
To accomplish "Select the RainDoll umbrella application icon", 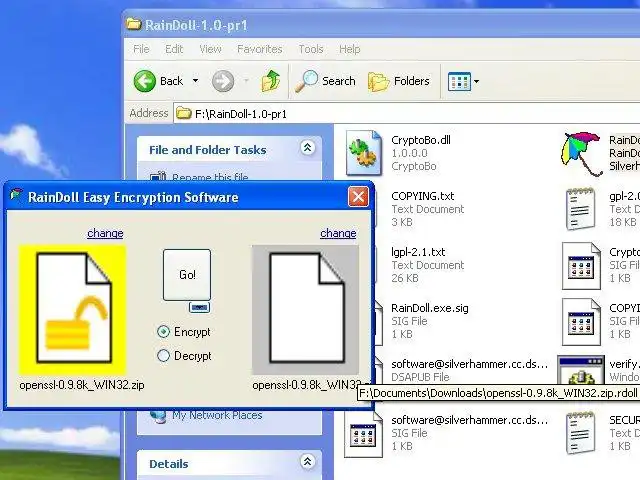I will (581, 153).
